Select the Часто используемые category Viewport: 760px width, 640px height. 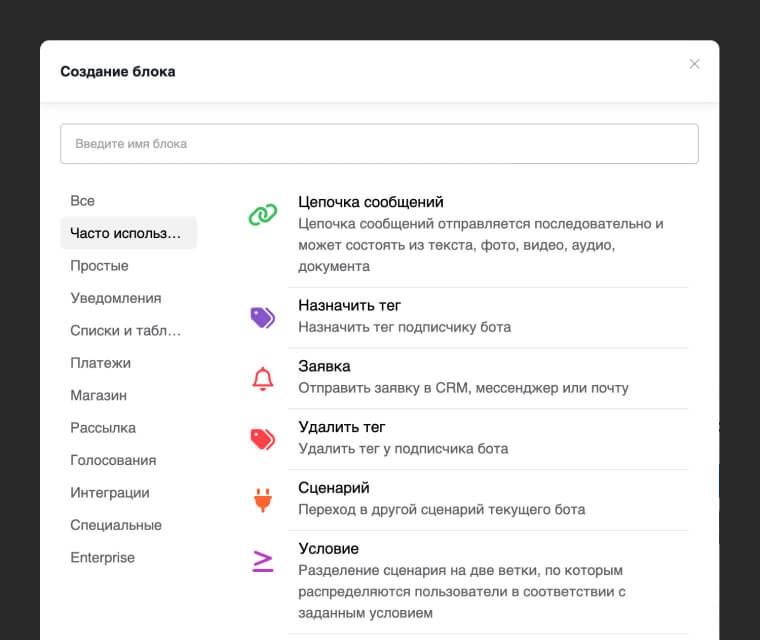[127, 233]
